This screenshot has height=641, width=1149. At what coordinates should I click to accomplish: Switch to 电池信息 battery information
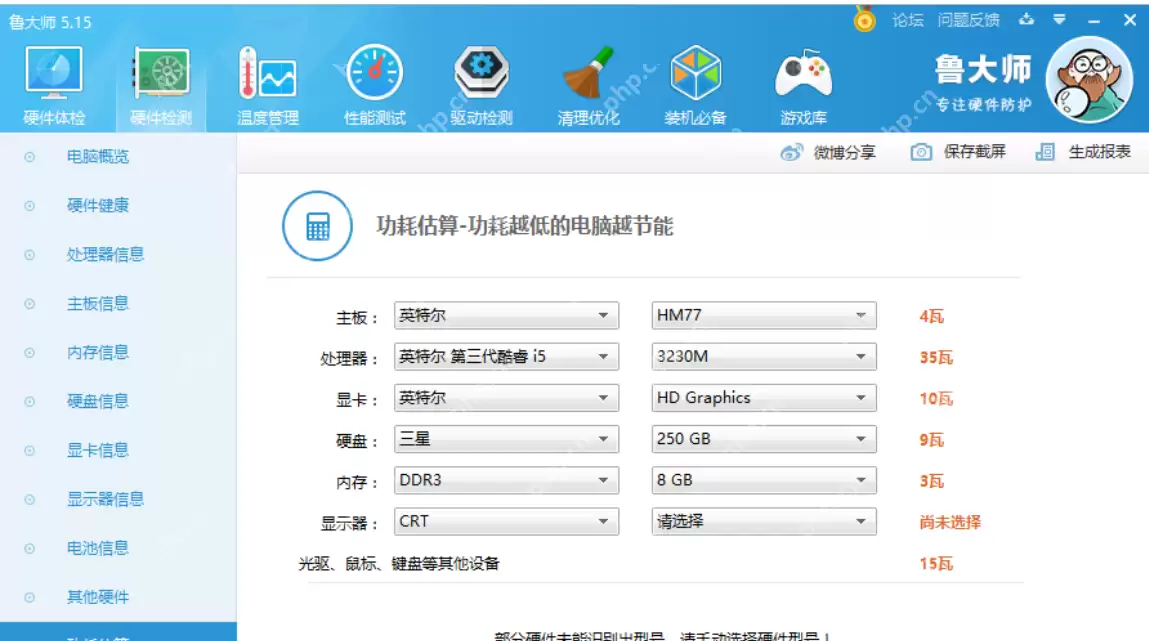click(x=97, y=548)
